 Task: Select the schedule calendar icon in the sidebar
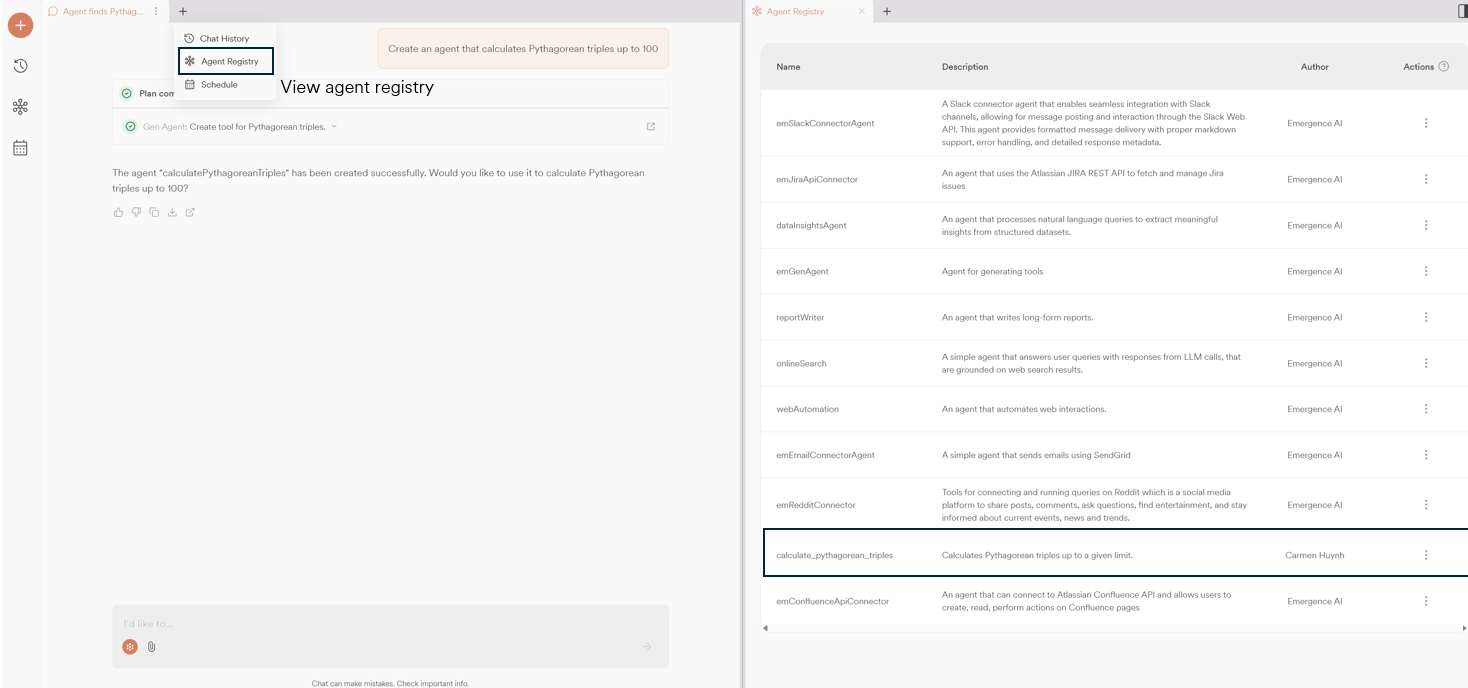coord(20,147)
